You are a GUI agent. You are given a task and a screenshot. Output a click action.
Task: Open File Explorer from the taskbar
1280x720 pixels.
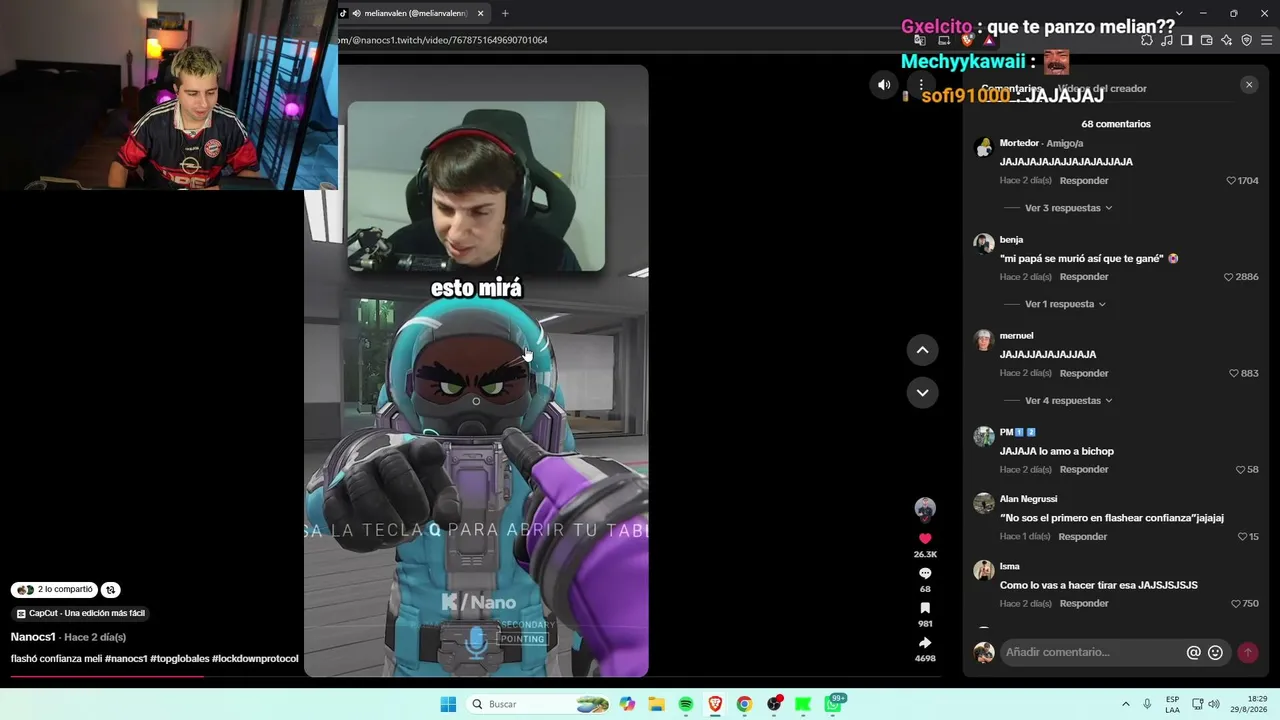[656, 704]
